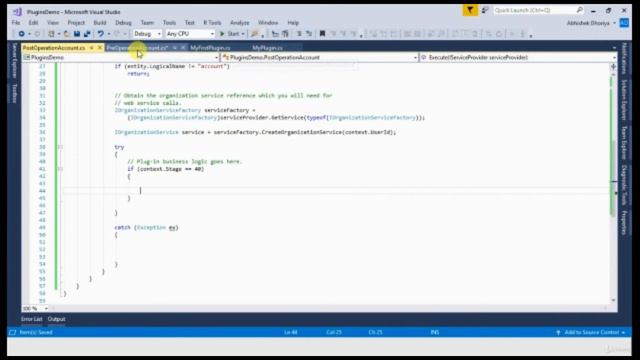Click the green Start debugging play icon
The width and height of the screenshot is (640, 360).
(x=222, y=34)
